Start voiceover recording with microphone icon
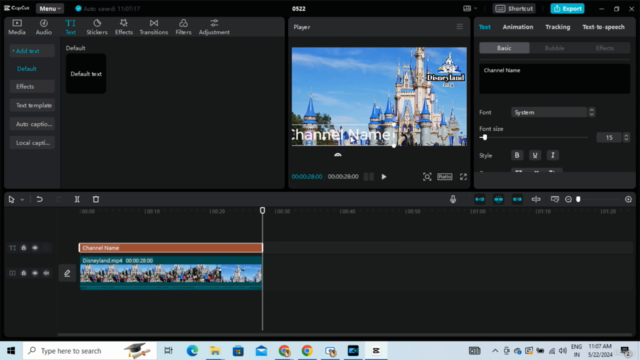Viewport: 640px width, 360px height. 453,199
